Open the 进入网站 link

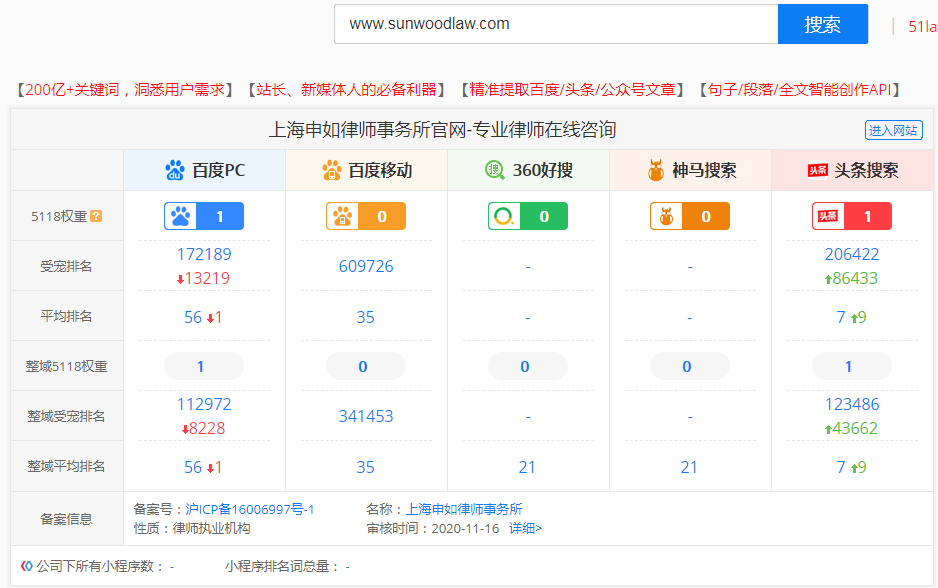click(893, 130)
